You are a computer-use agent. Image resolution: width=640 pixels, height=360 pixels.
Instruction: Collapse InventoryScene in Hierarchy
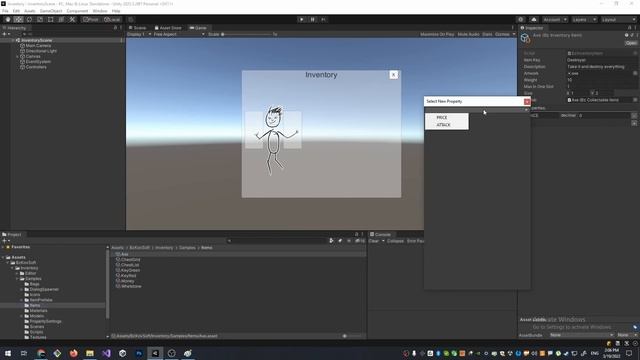(x=12, y=40)
